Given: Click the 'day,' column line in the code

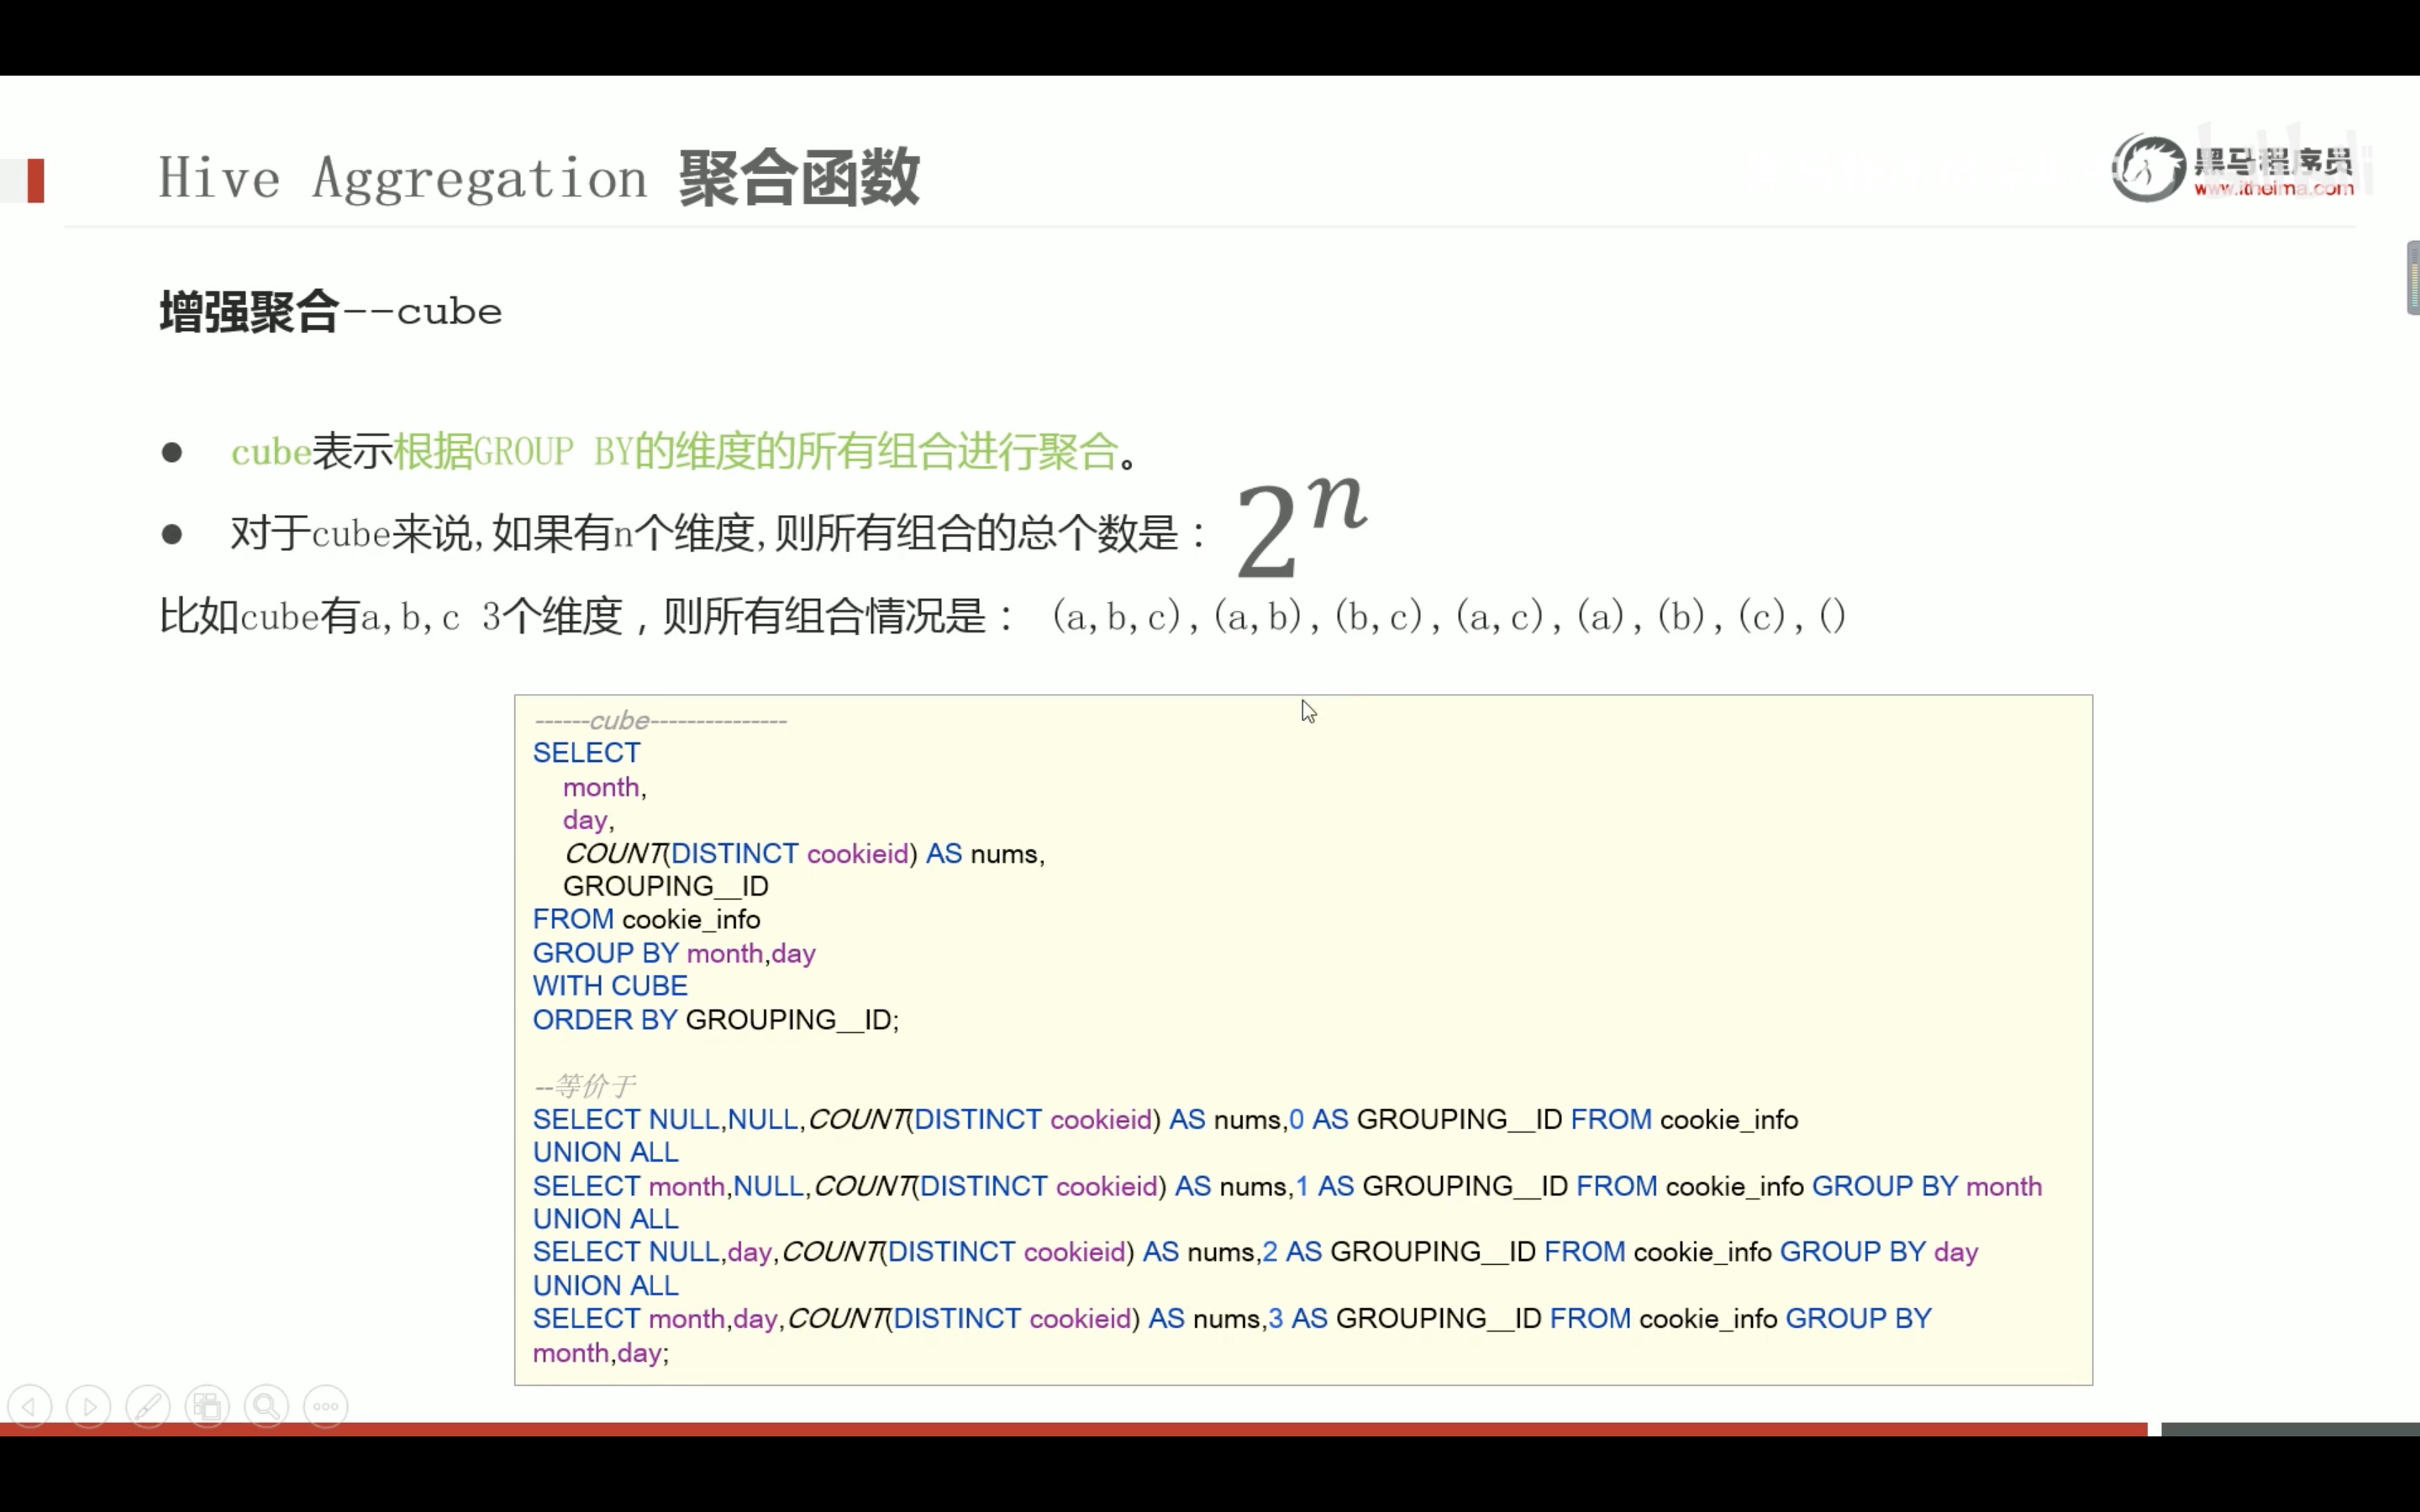Looking at the screenshot, I should point(589,821).
